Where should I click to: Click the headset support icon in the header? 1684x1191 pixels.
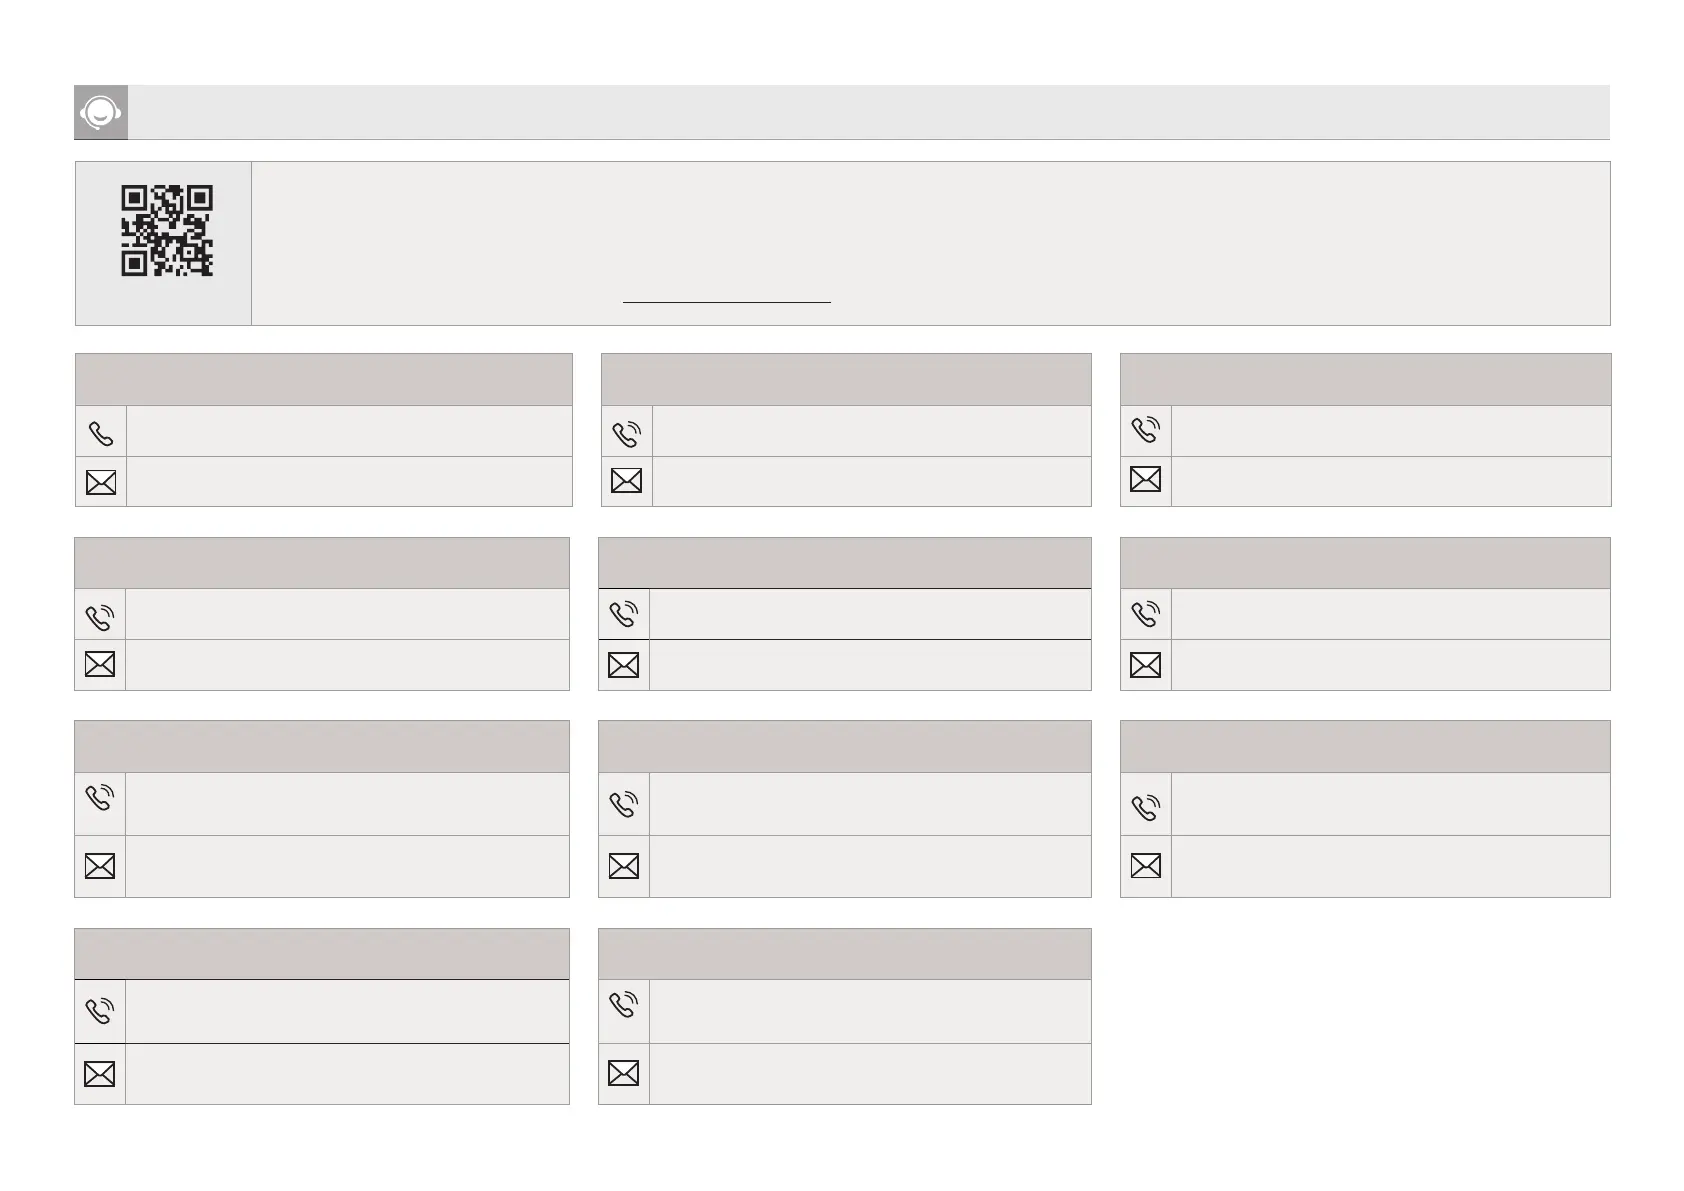tap(101, 113)
